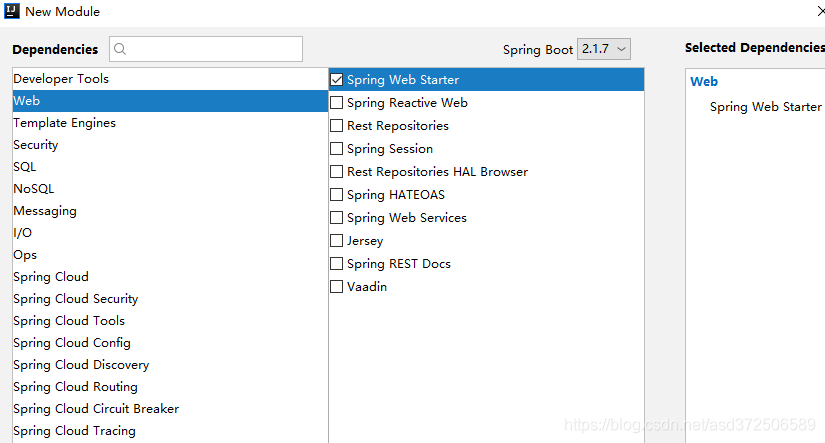This screenshot has height=443, width=825.
Task: Select the I/O category
Action: pos(170,233)
